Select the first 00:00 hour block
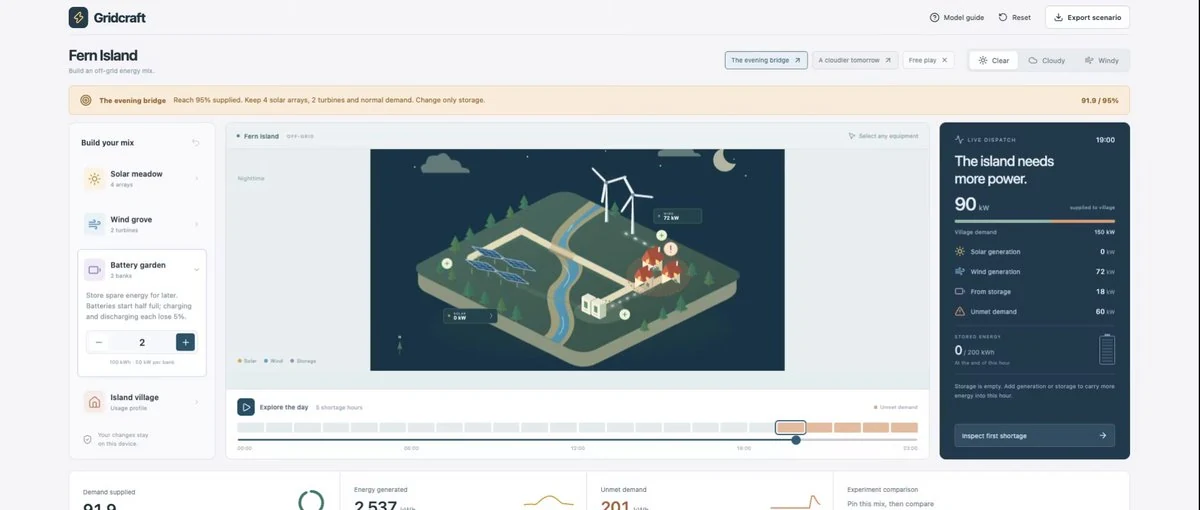This screenshot has height=510, width=1200. point(251,427)
